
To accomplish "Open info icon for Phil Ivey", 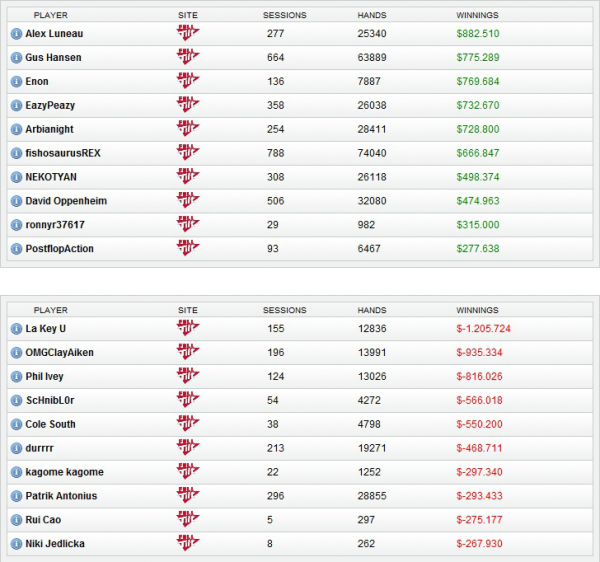I will [16, 376].
